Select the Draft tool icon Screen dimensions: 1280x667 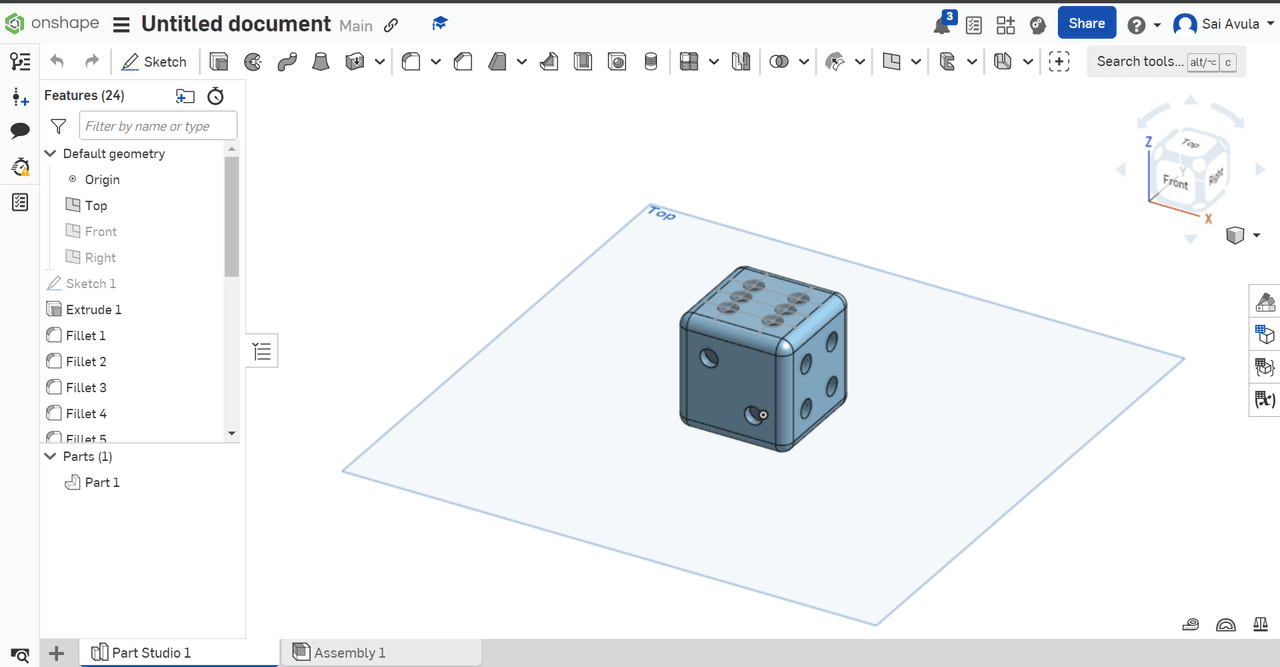coord(497,62)
